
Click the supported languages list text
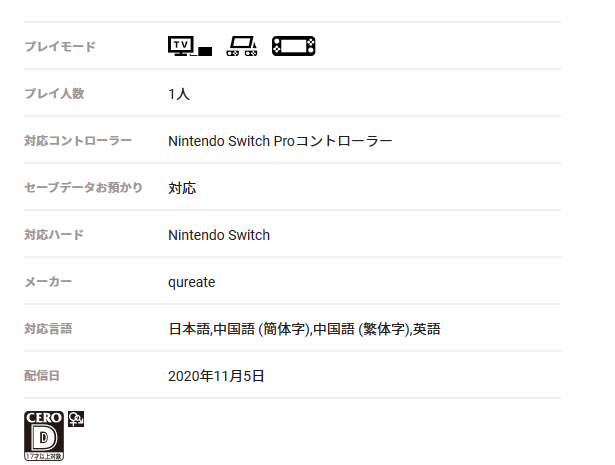point(304,329)
